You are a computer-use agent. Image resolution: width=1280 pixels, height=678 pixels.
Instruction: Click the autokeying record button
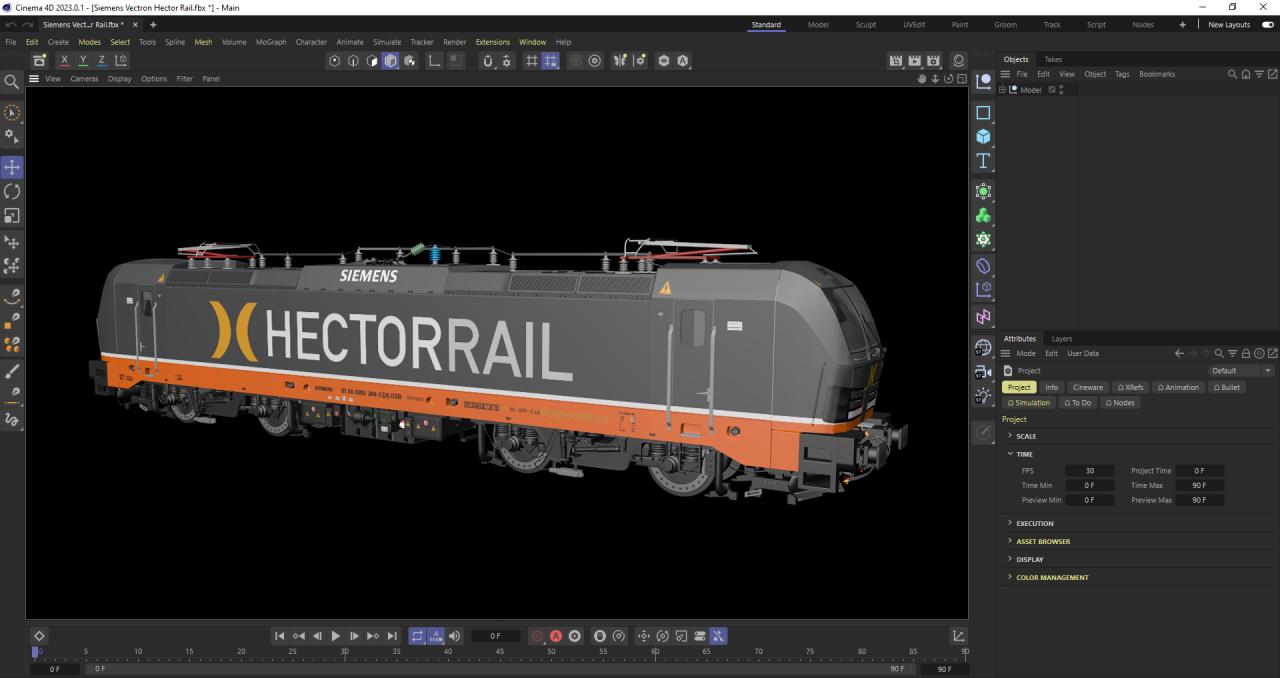point(556,636)
